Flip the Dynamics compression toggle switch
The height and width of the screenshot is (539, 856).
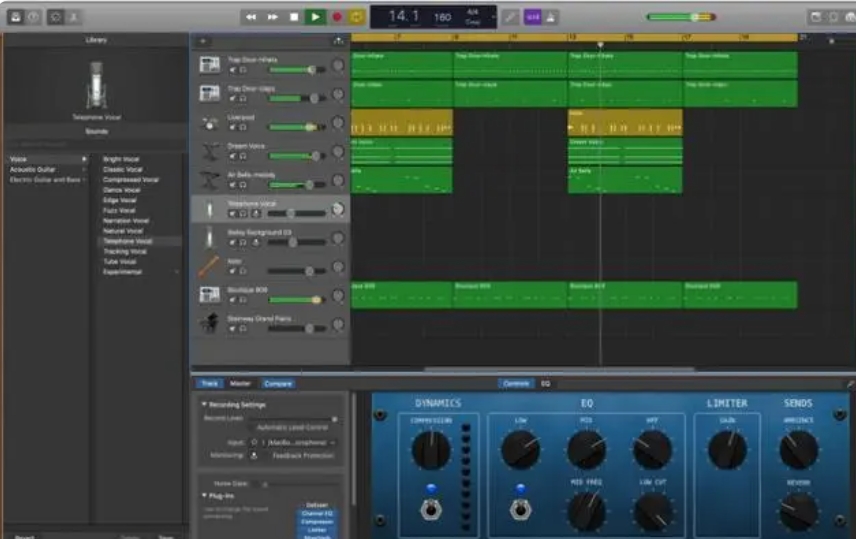(x=431, y=510)
